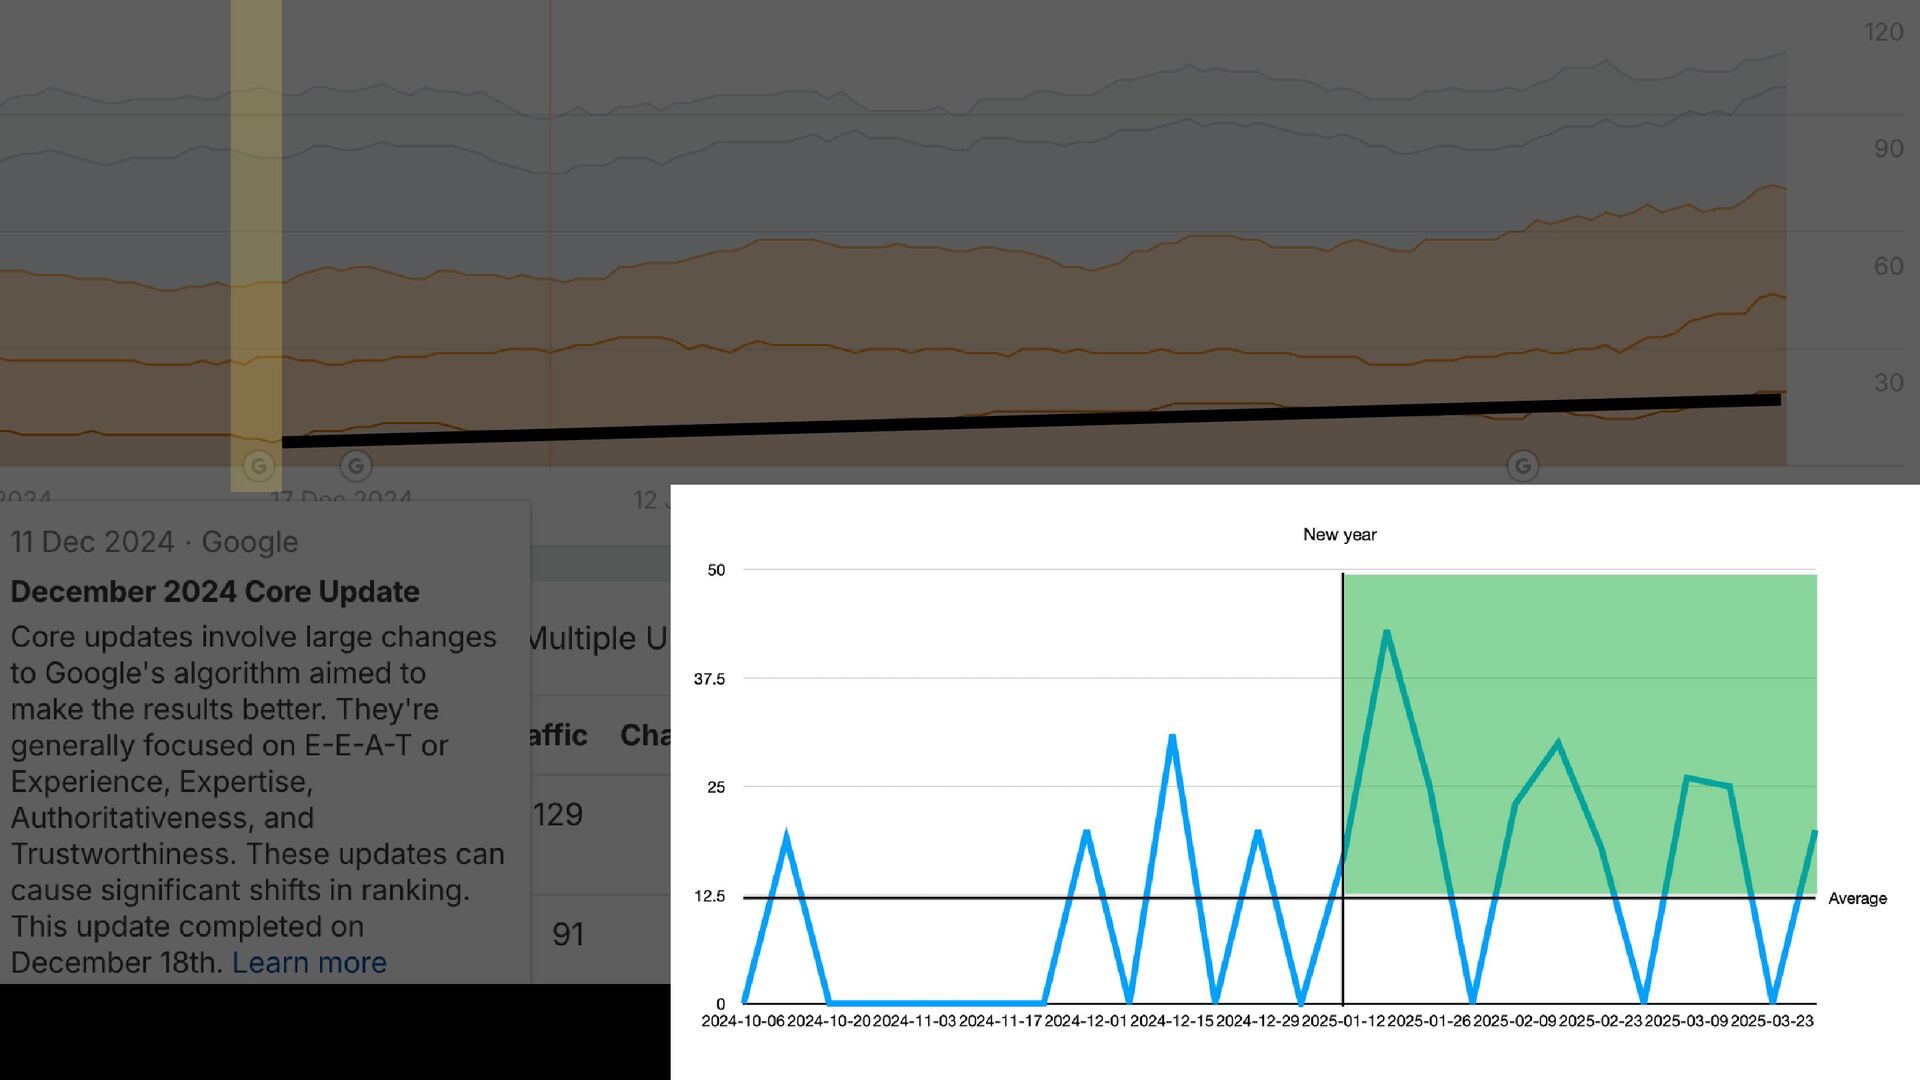Click the 120 y-axis label top right

click(x=1883, y=32)
